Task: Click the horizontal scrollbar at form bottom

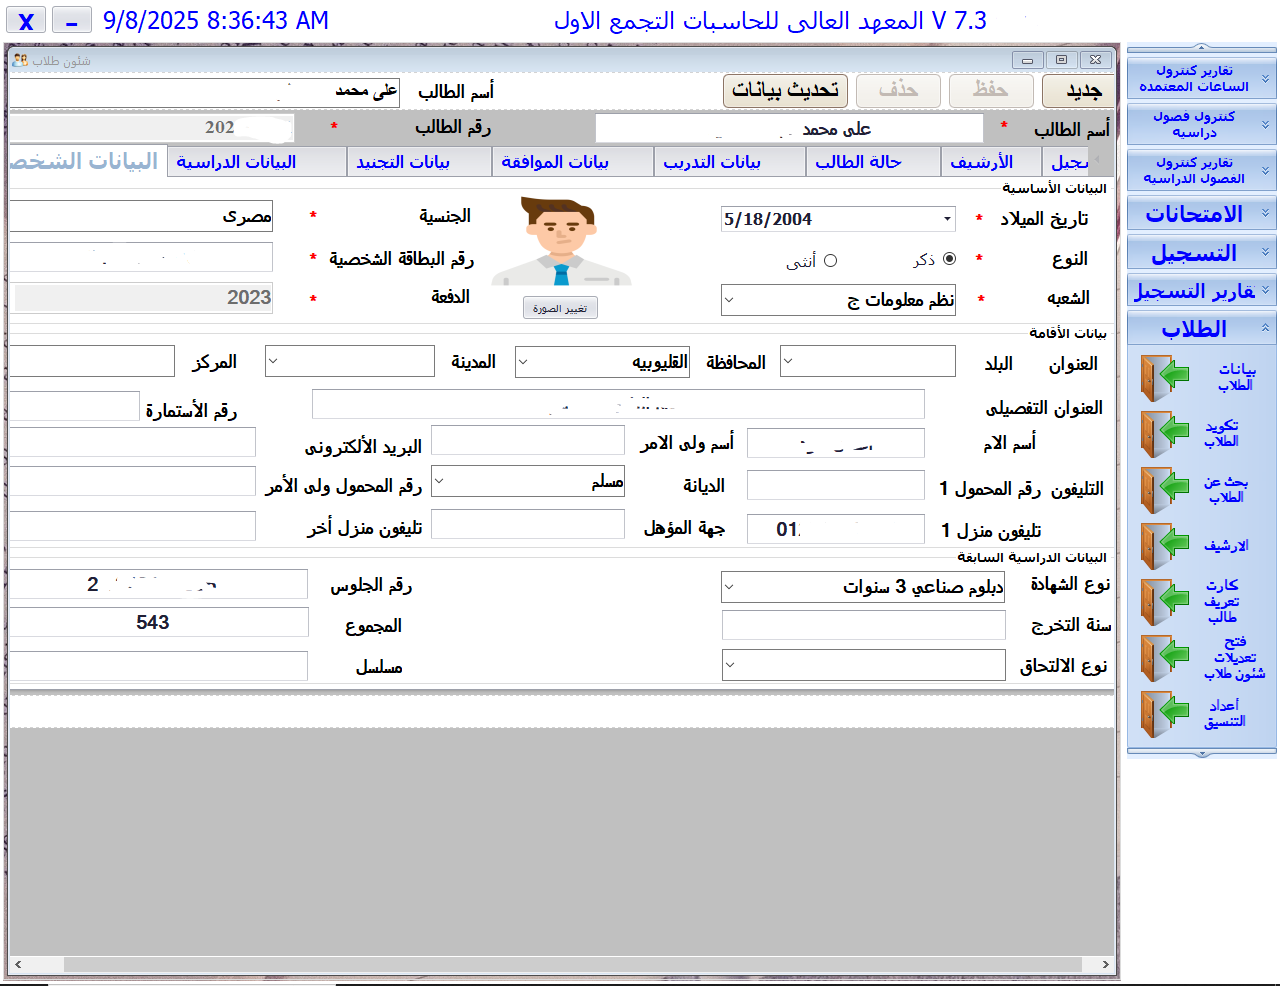Action: [561, 965]
